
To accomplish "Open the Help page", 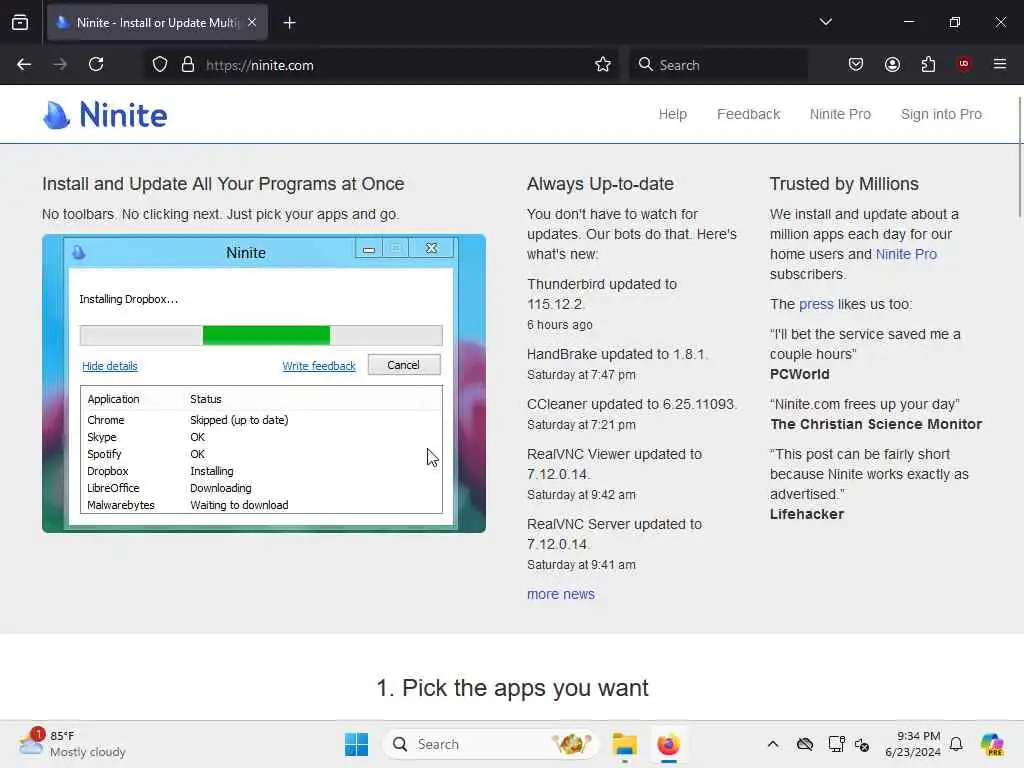I will click(x=673, y=114).
